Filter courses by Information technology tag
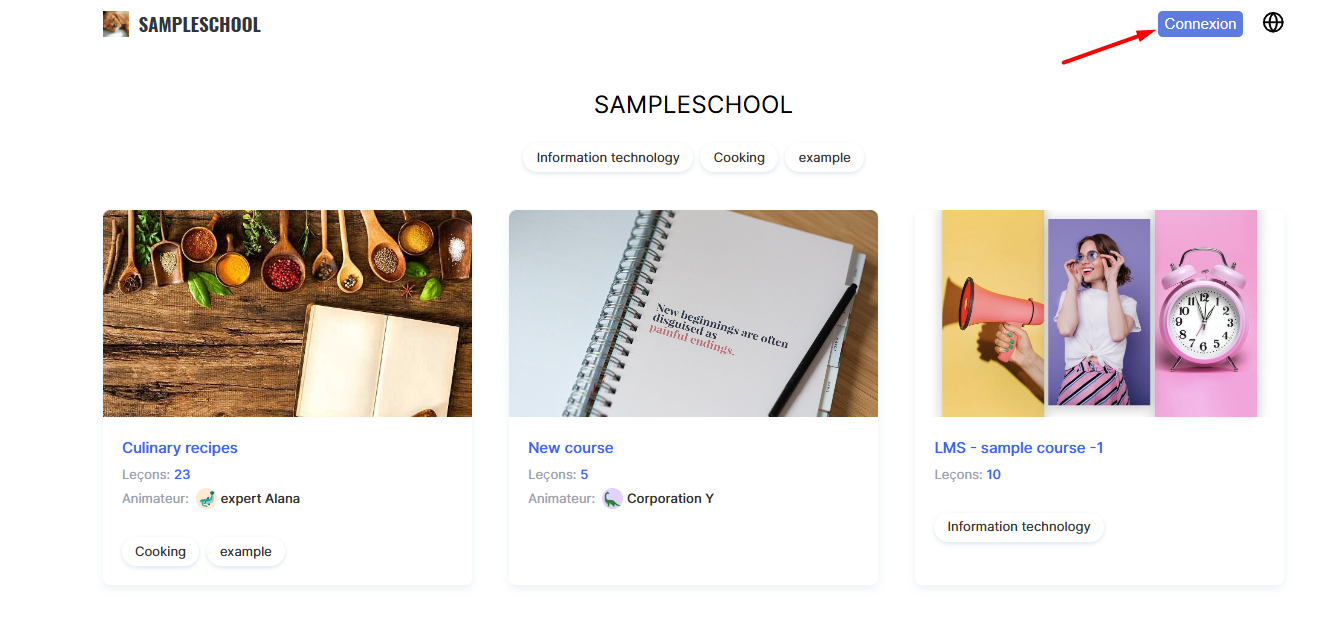The width and height of the screenshot is (1326, 617). point(608,158)
